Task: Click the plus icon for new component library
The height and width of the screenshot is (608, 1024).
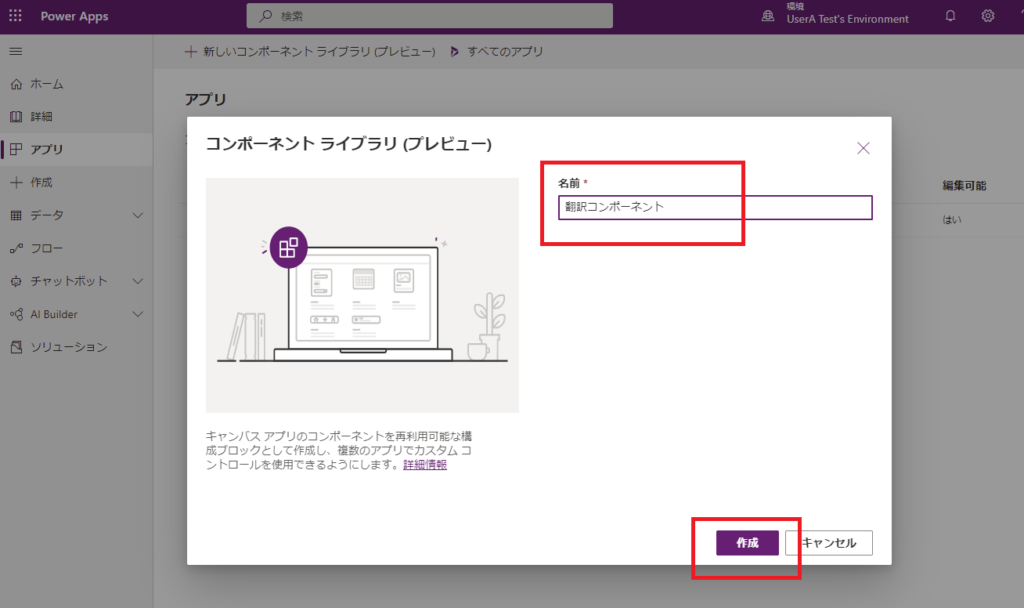Action: tap(191, 52)
